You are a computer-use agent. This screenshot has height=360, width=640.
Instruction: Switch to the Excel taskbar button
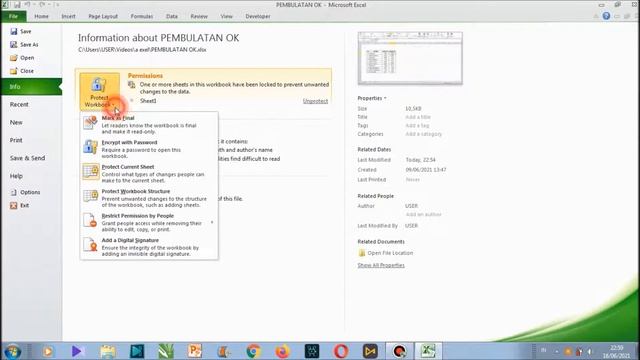click(x=428, y=351)
